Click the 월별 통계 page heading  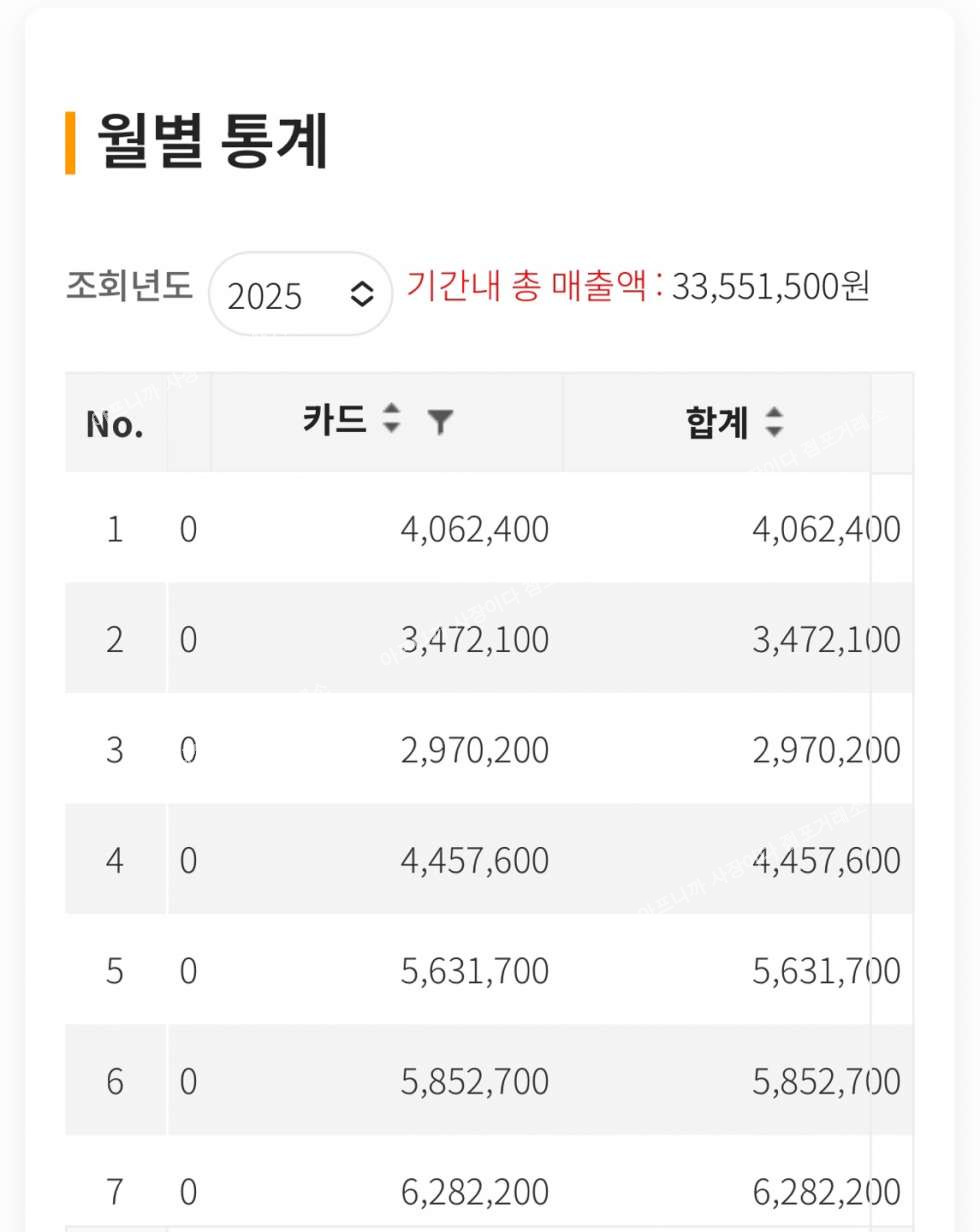click(x=212, y=142)
